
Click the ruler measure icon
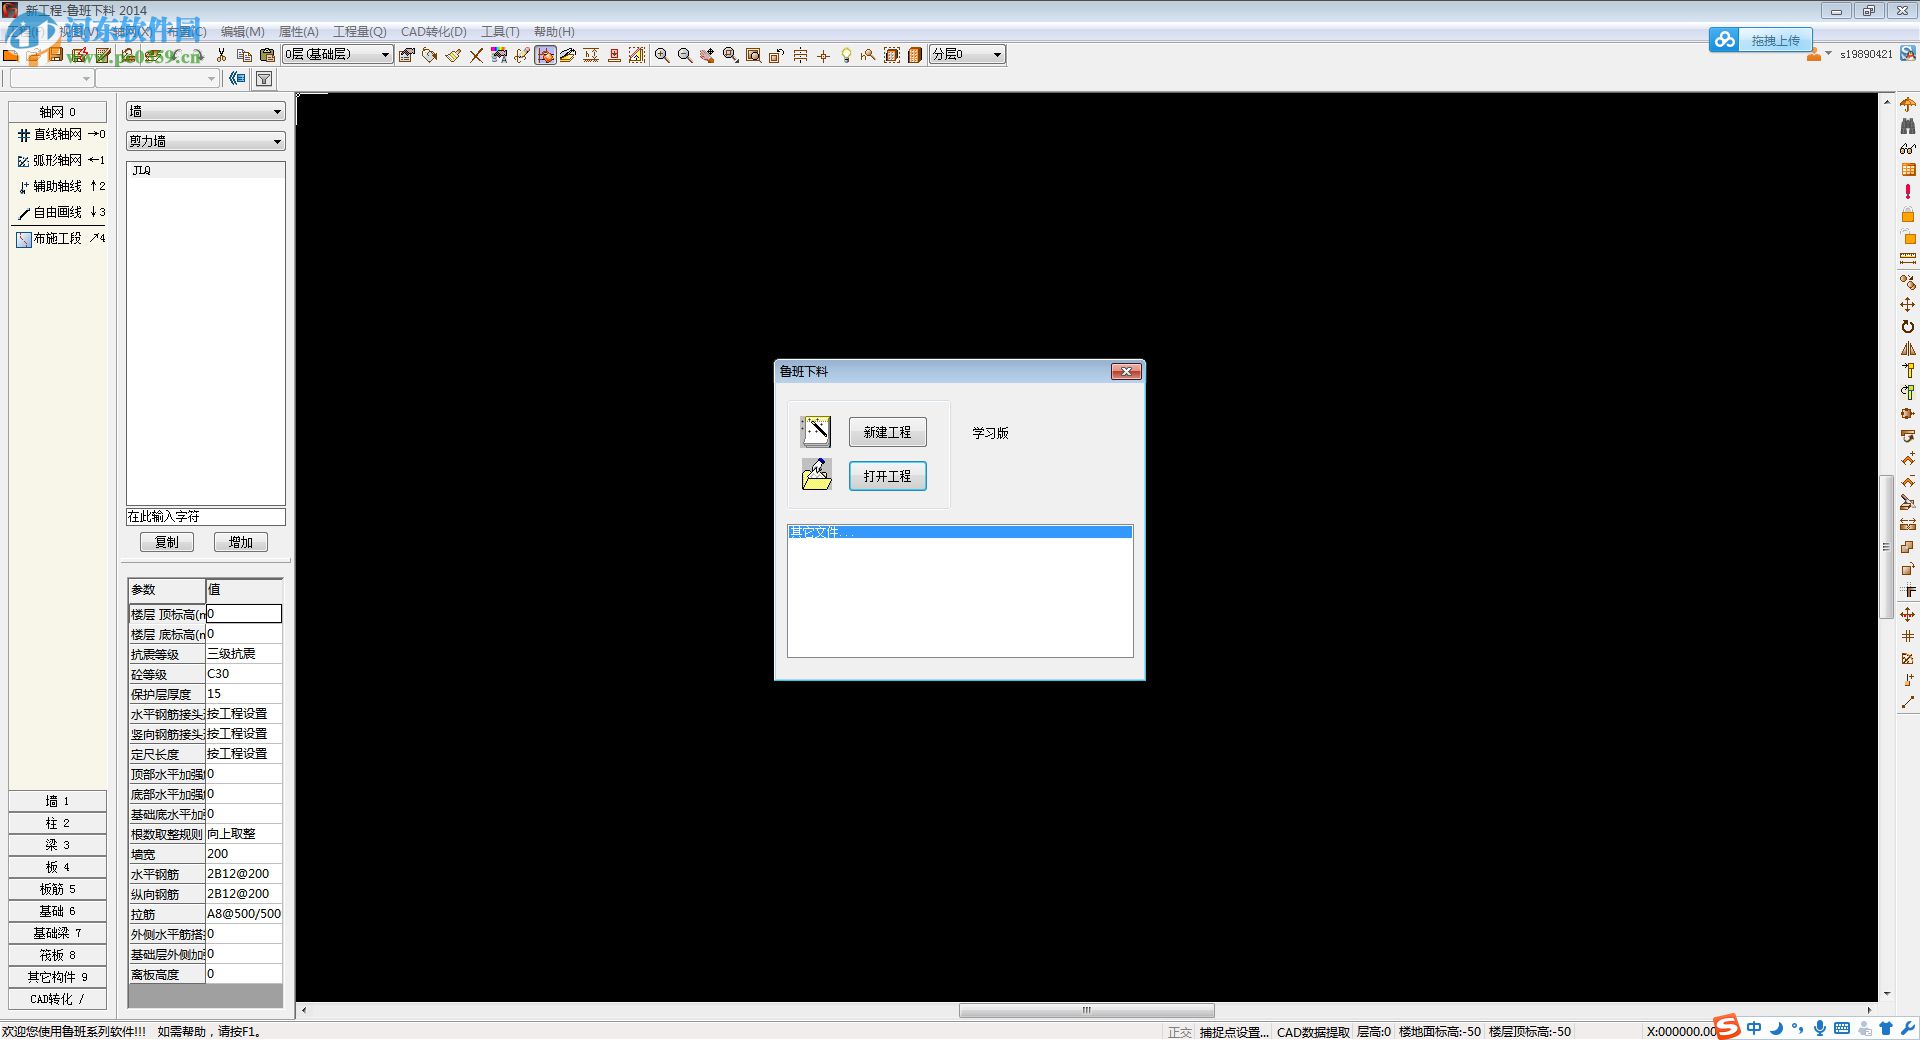click(1907, 258)
